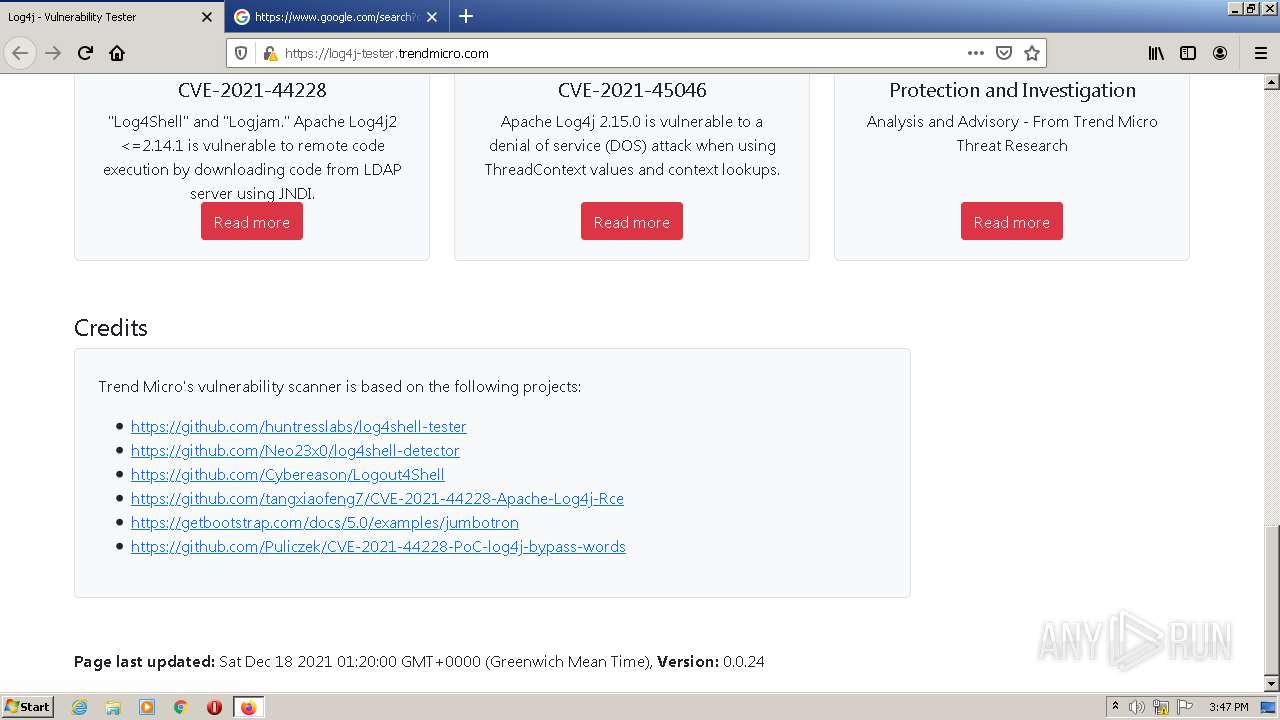
Task: Save page to Pocket
Action: (x=1004, y=53)
